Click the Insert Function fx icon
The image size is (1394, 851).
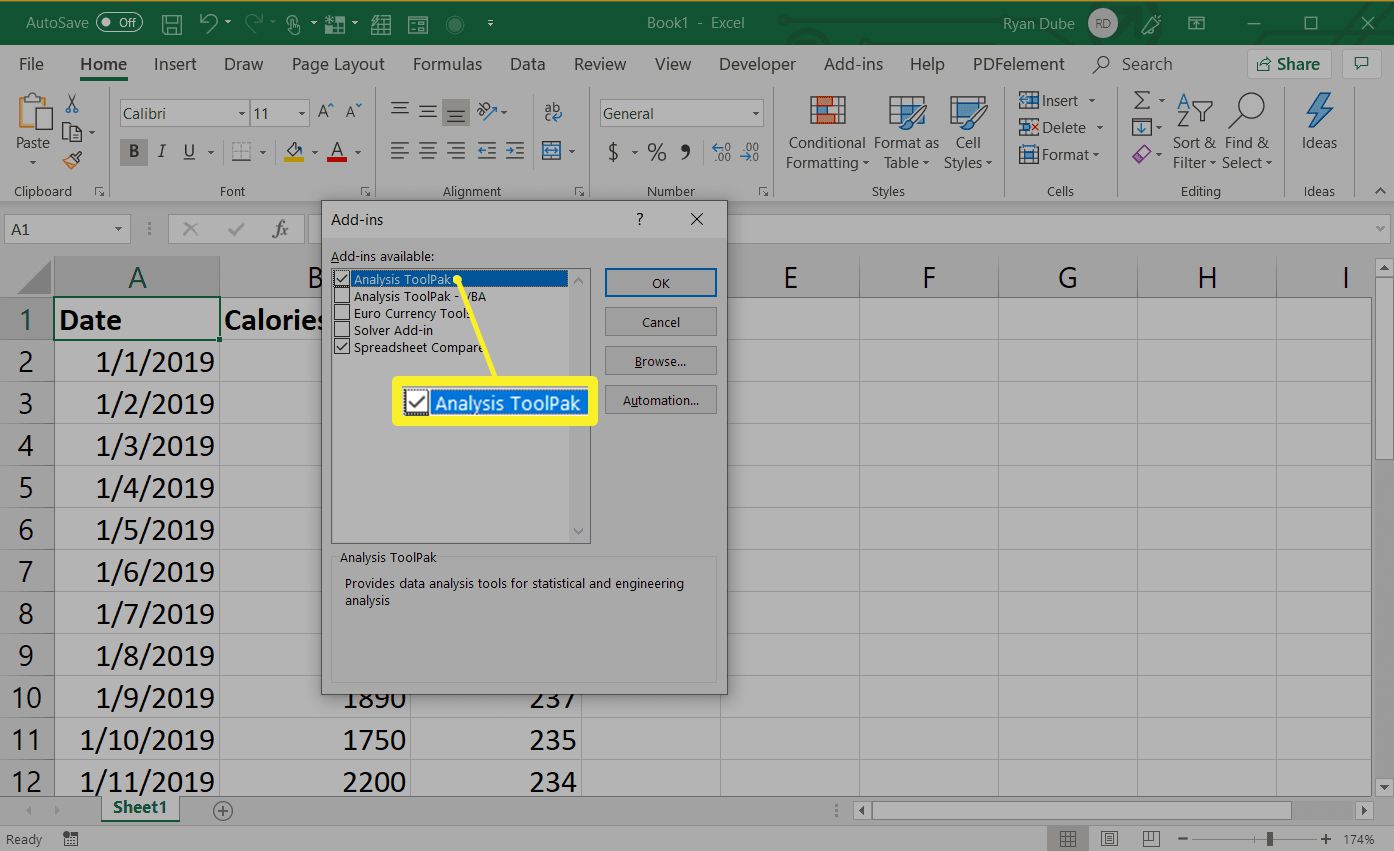pyautogui.click(x=281, y=229)
